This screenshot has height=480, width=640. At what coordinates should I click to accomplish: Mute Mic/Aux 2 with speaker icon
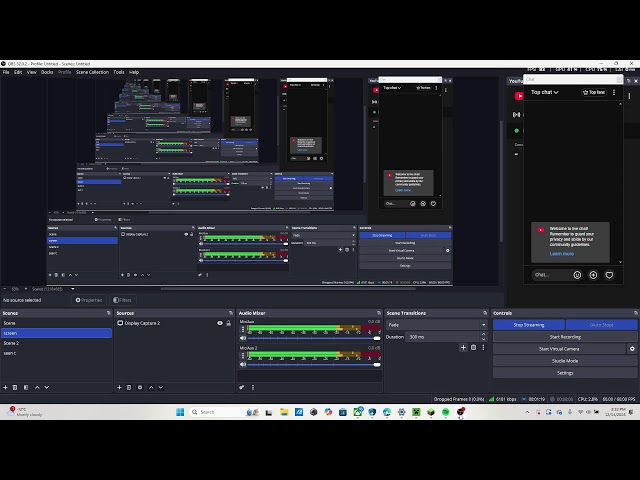coord(243,364)
